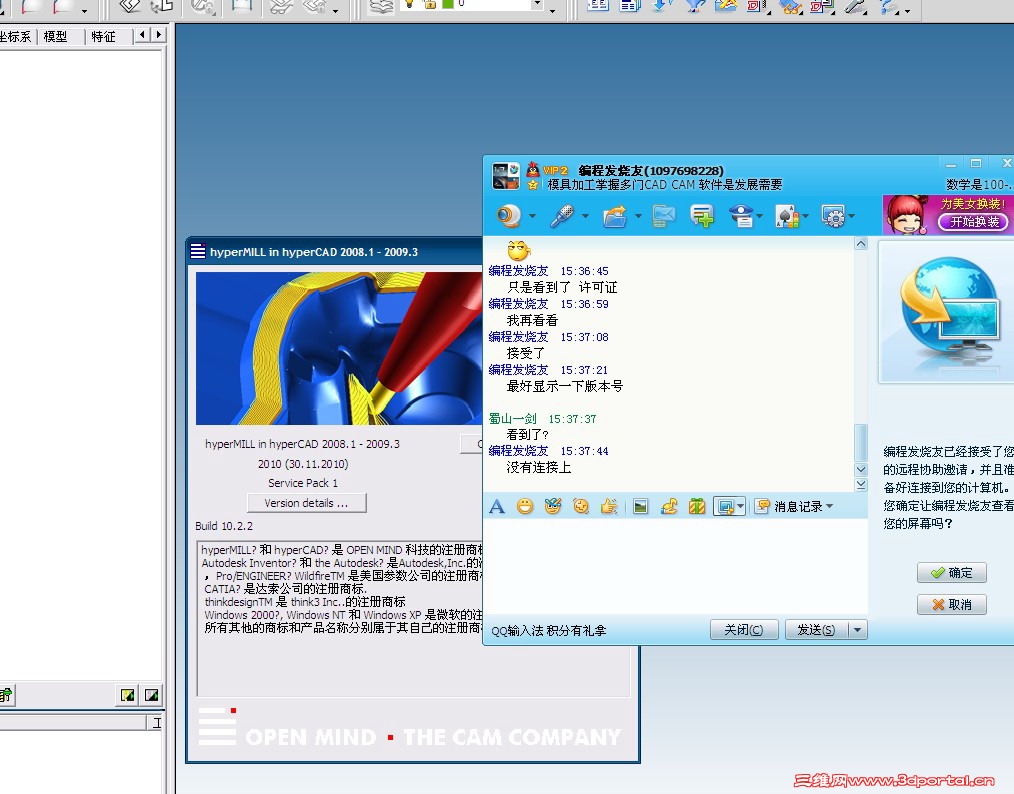Screen dimensions: 1014x794
Task: Launch QQ games cards icon
Action: click(x=787, y=216)
